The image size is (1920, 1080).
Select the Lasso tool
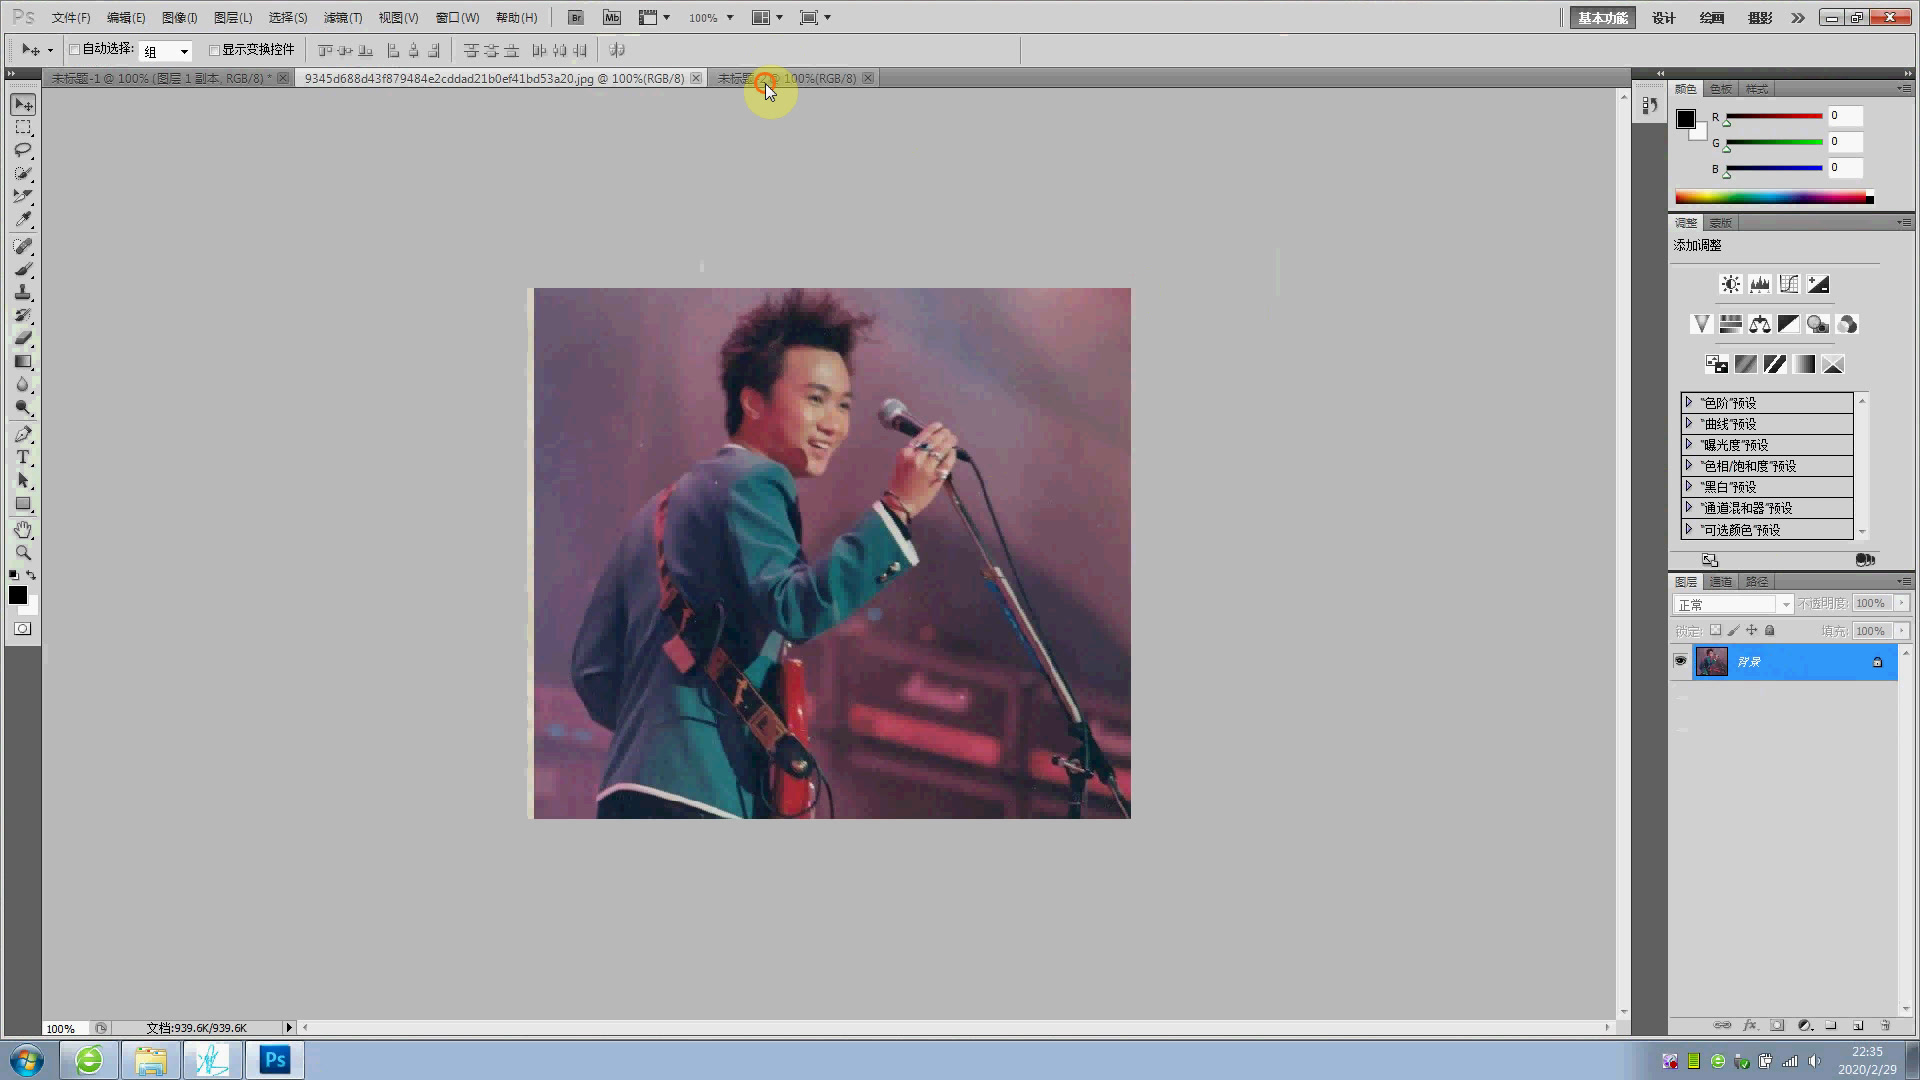click(23, 150)
